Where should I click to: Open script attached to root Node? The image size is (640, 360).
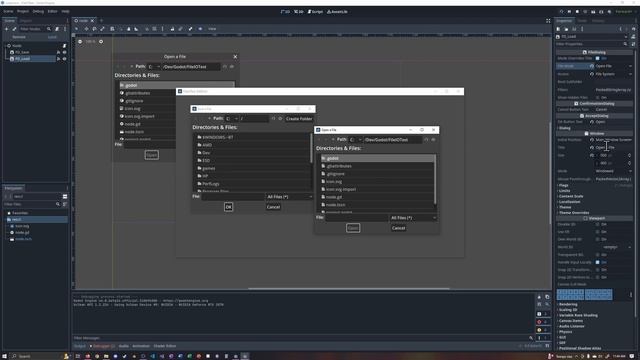click(64, 46)
